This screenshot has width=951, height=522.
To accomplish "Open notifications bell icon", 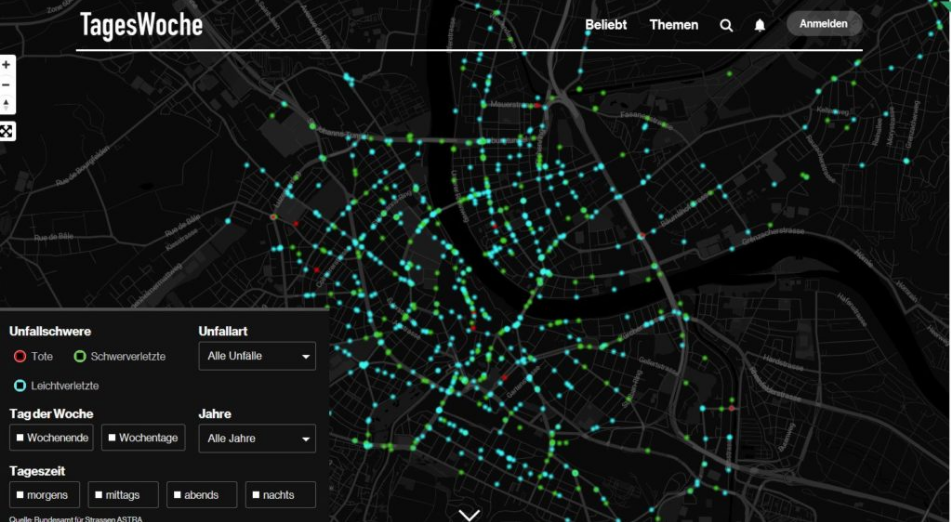I will point(759,25).
